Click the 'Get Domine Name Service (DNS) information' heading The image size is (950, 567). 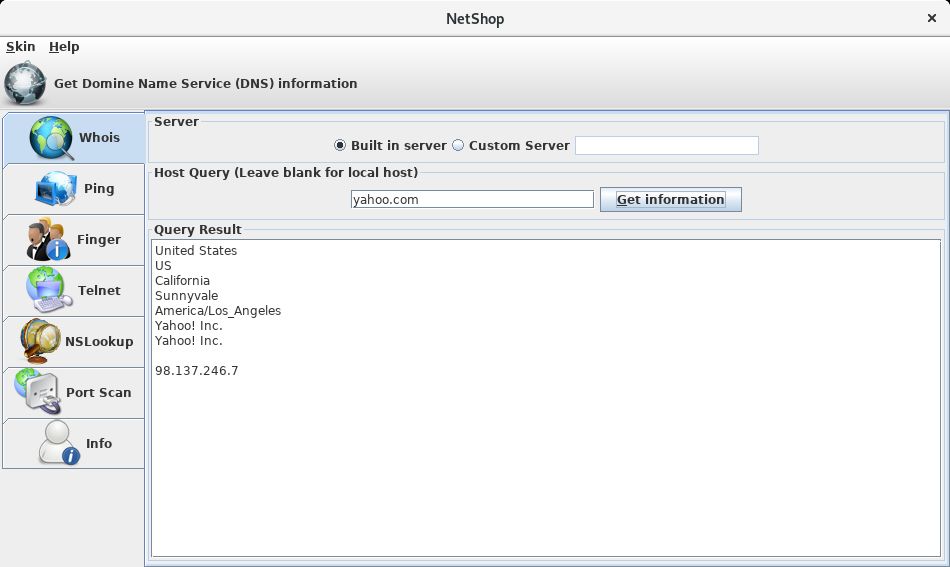[205, 84]
